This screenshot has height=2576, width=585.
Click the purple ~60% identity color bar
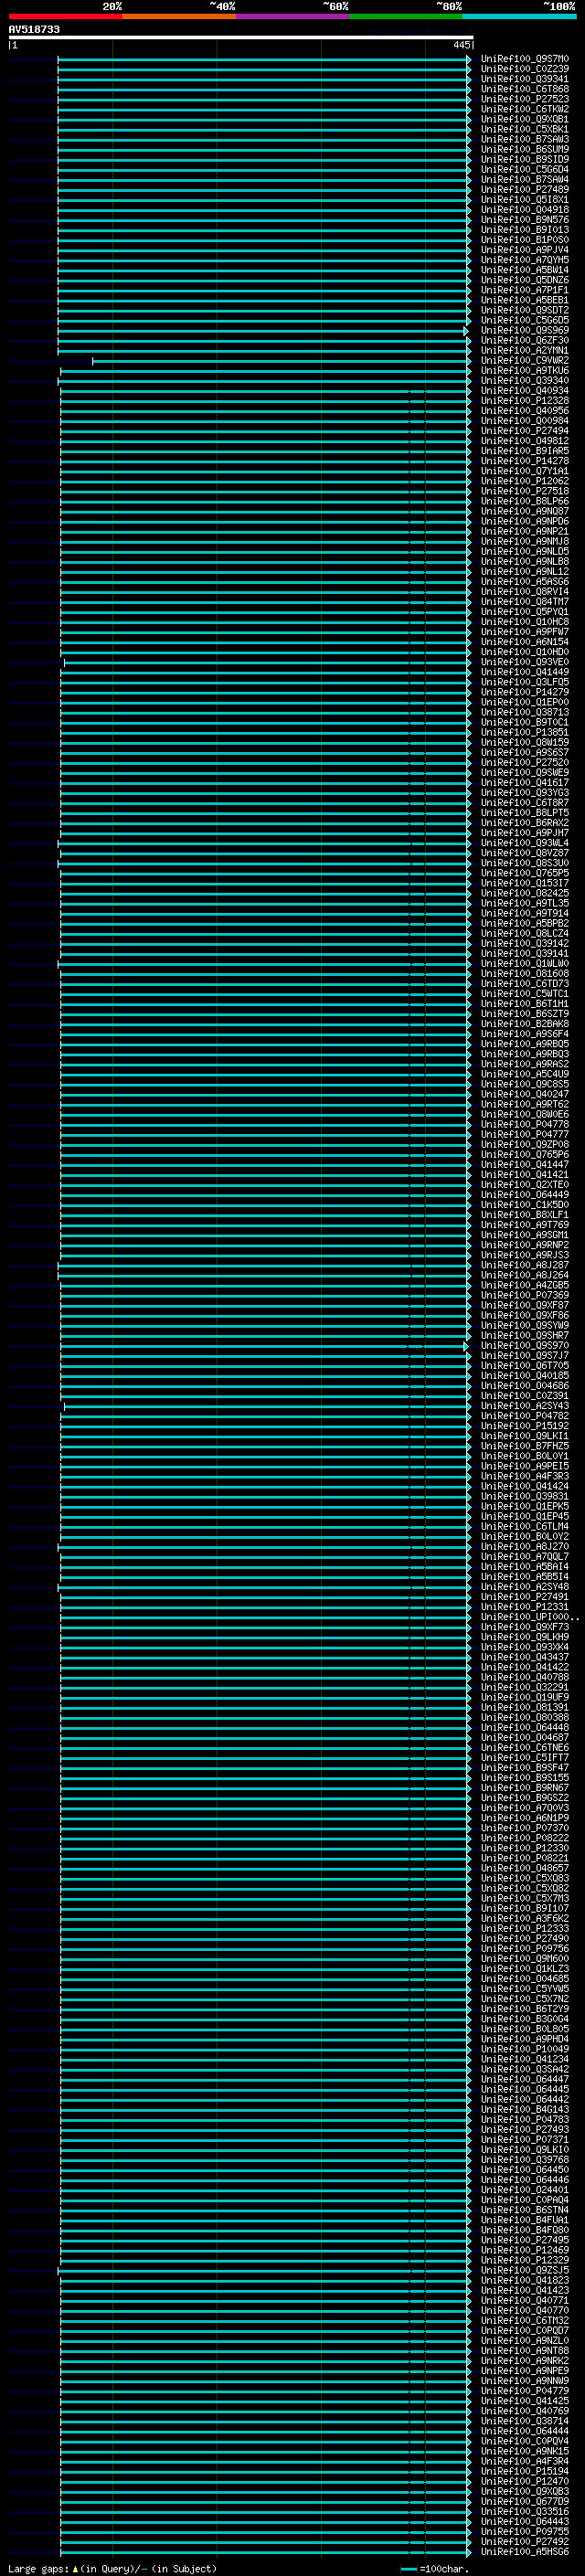coord(292,16)
